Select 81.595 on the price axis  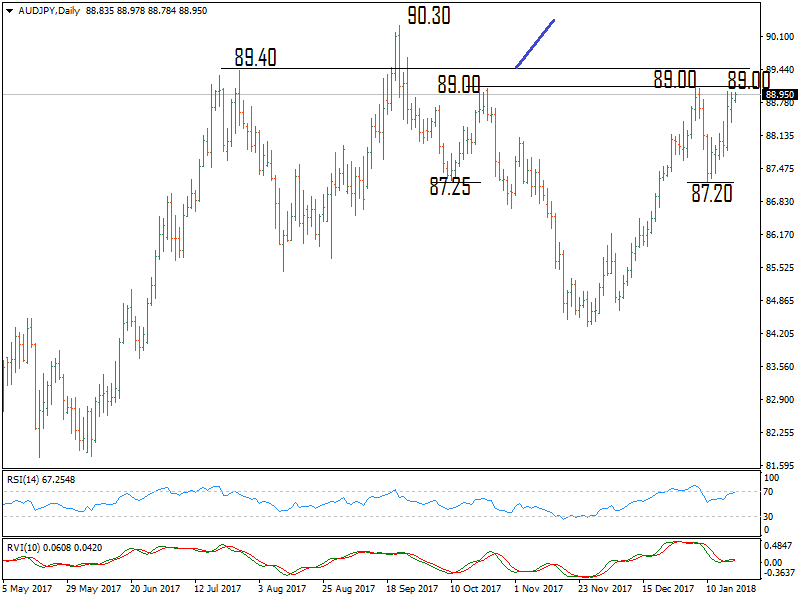pos(778,466)
